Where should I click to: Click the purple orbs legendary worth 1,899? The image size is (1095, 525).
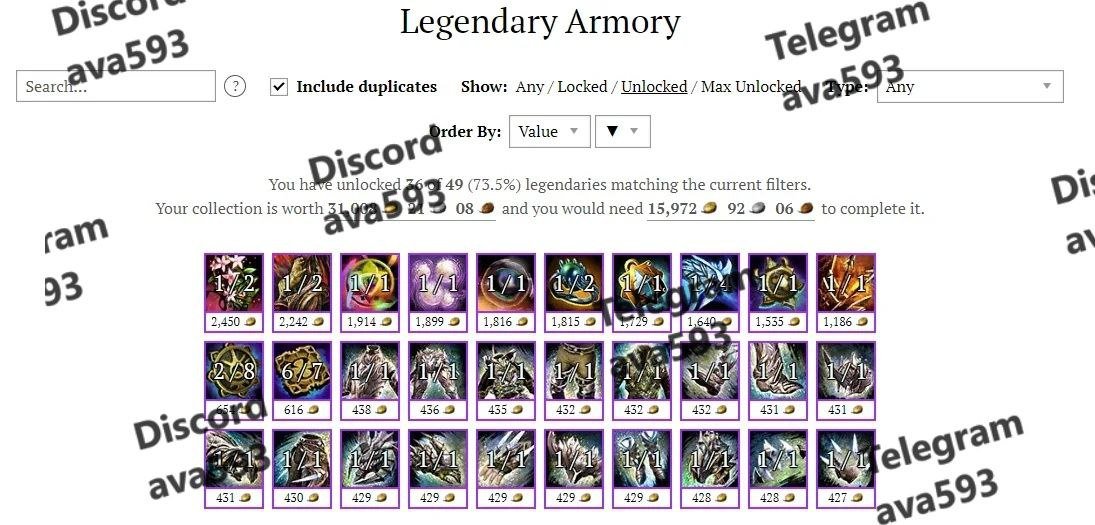(438, 293)
